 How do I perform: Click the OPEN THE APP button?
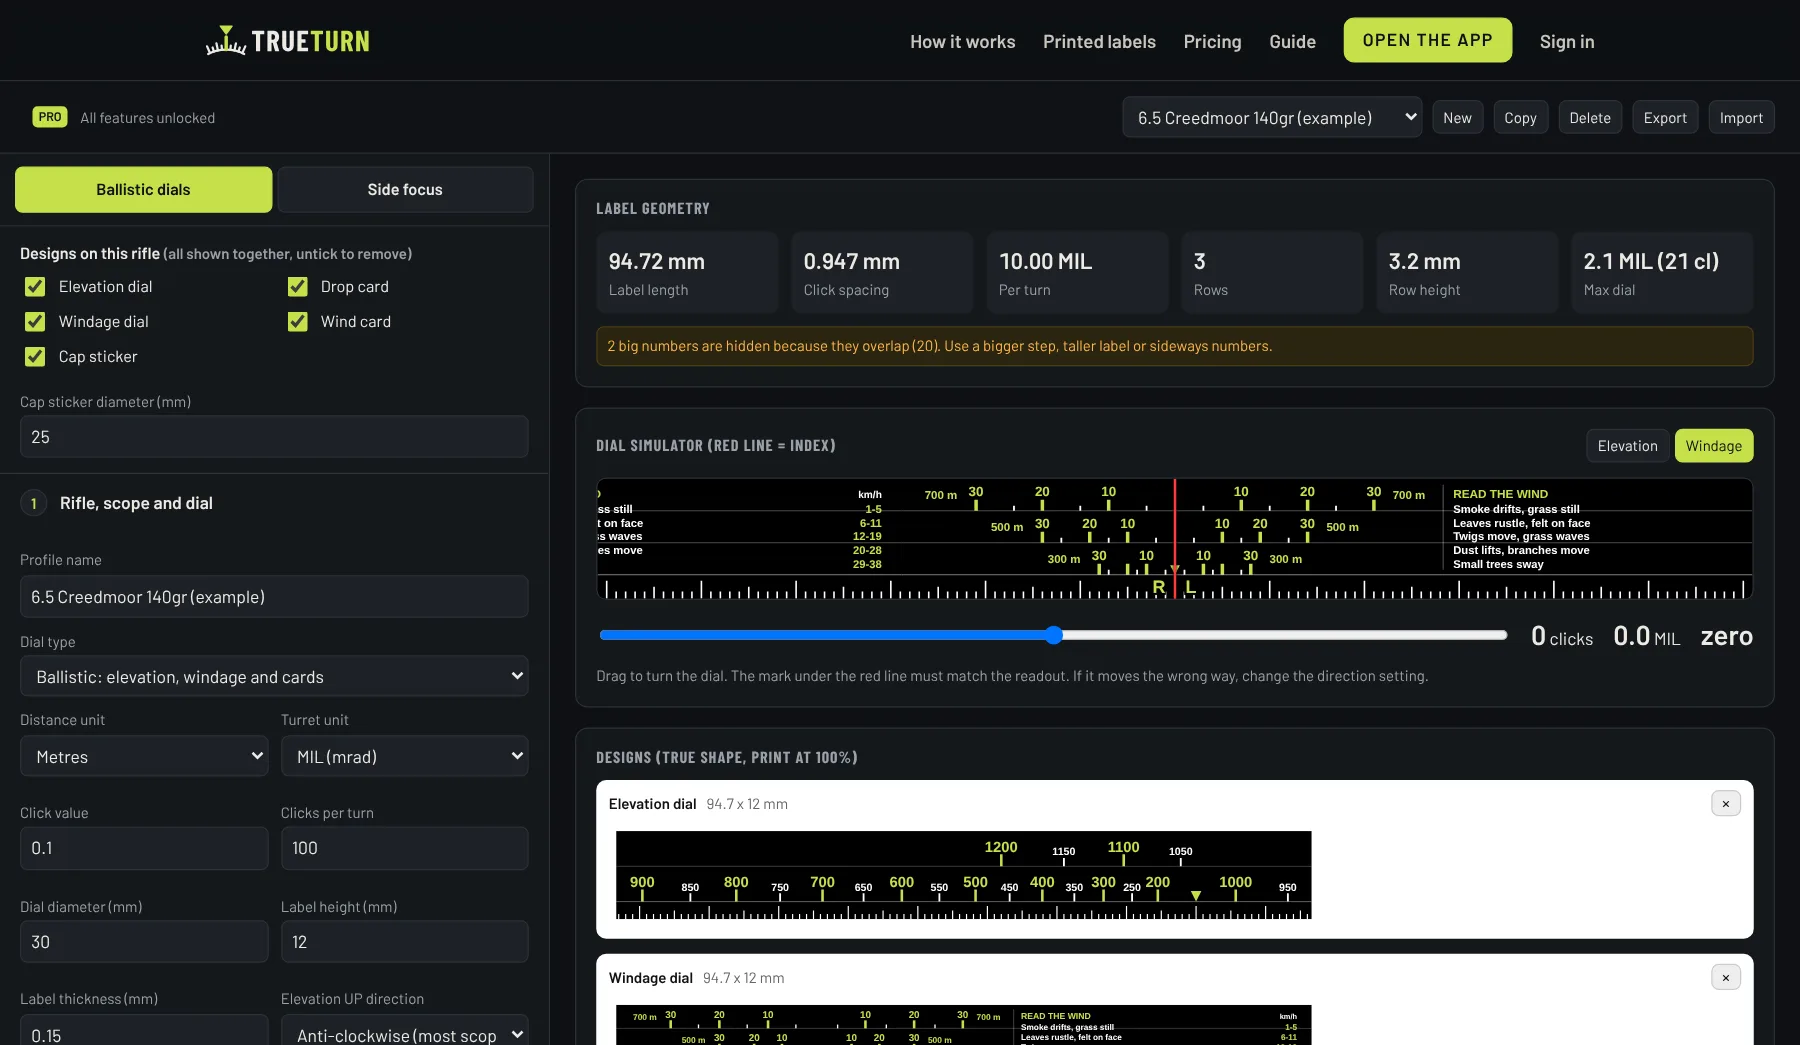pyautogui.click(x=1427, y=40)
